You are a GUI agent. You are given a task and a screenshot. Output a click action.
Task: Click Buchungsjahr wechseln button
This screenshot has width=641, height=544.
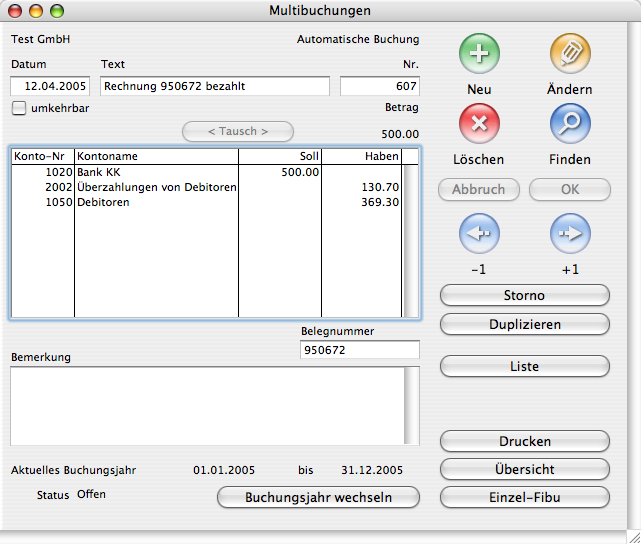pyautogui.click(x=318, y=497)
